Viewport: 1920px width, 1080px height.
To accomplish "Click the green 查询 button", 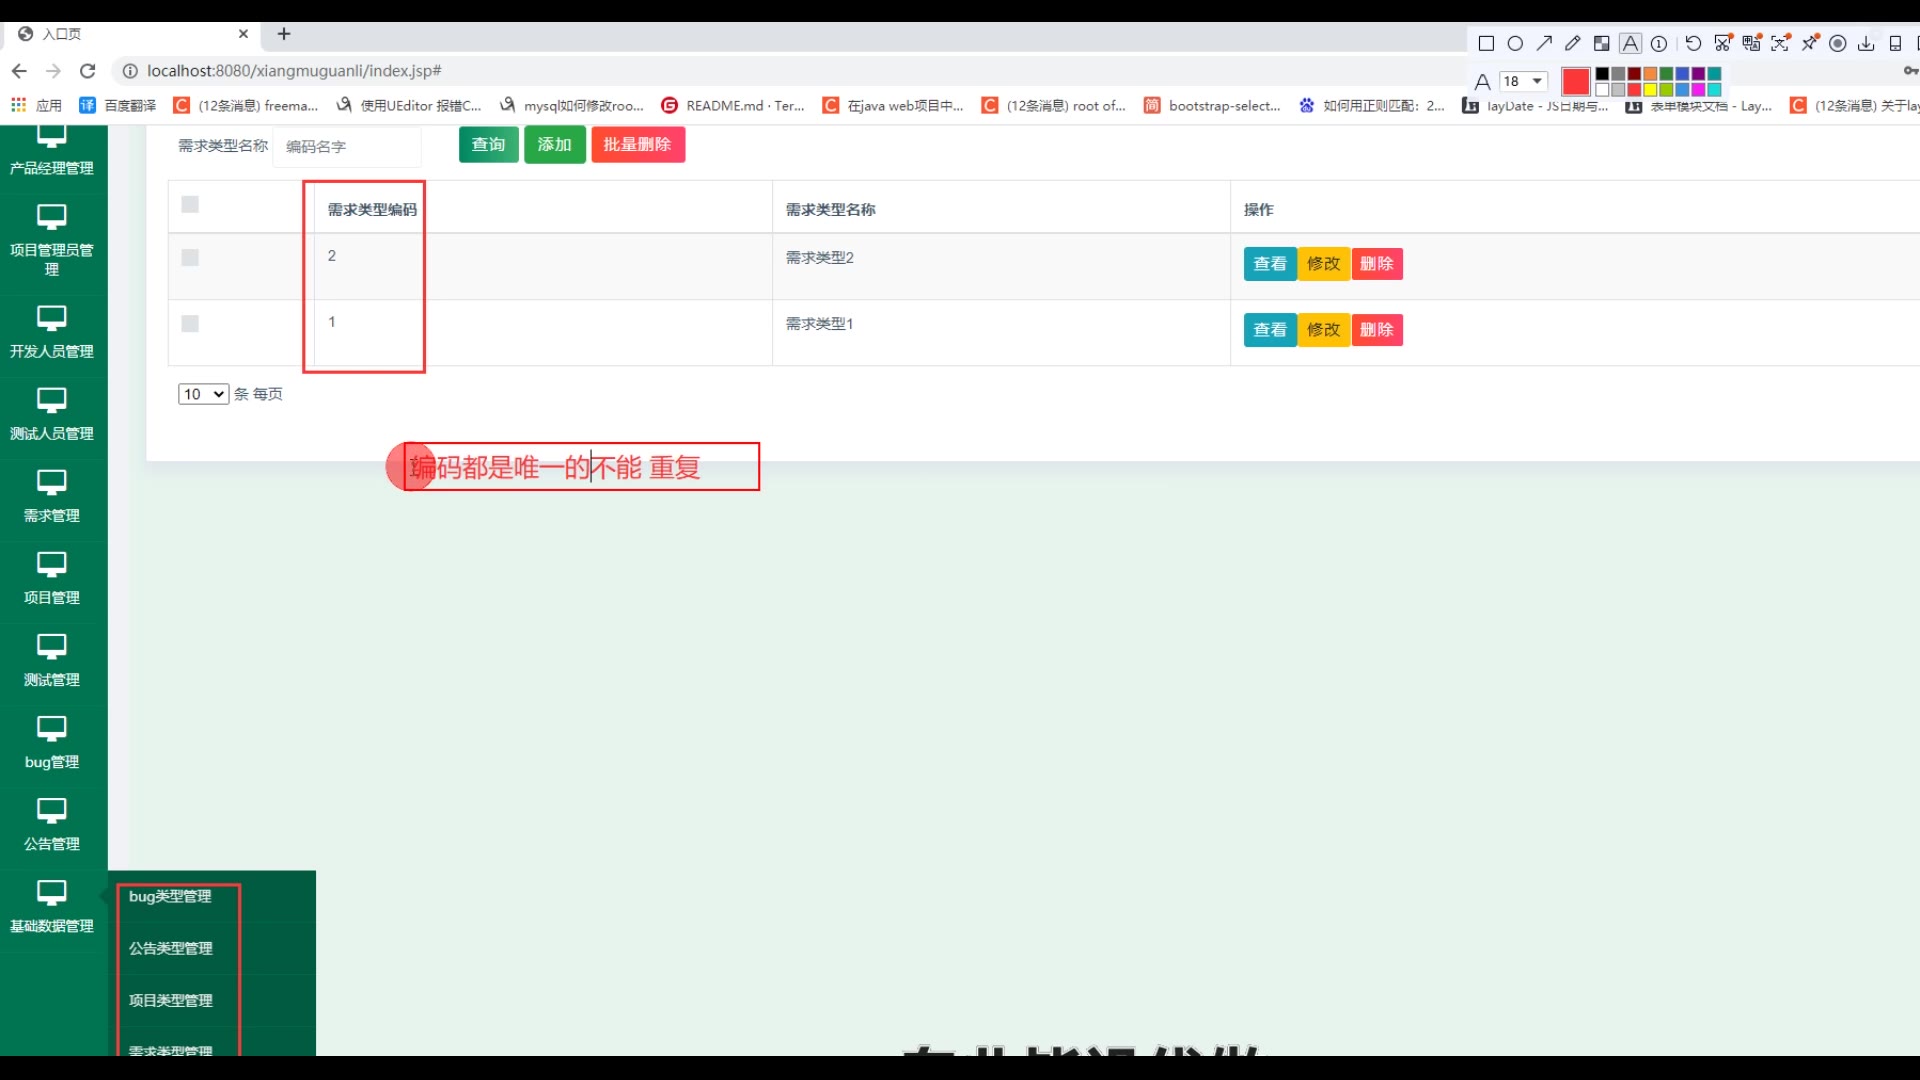I will [488, 145].
